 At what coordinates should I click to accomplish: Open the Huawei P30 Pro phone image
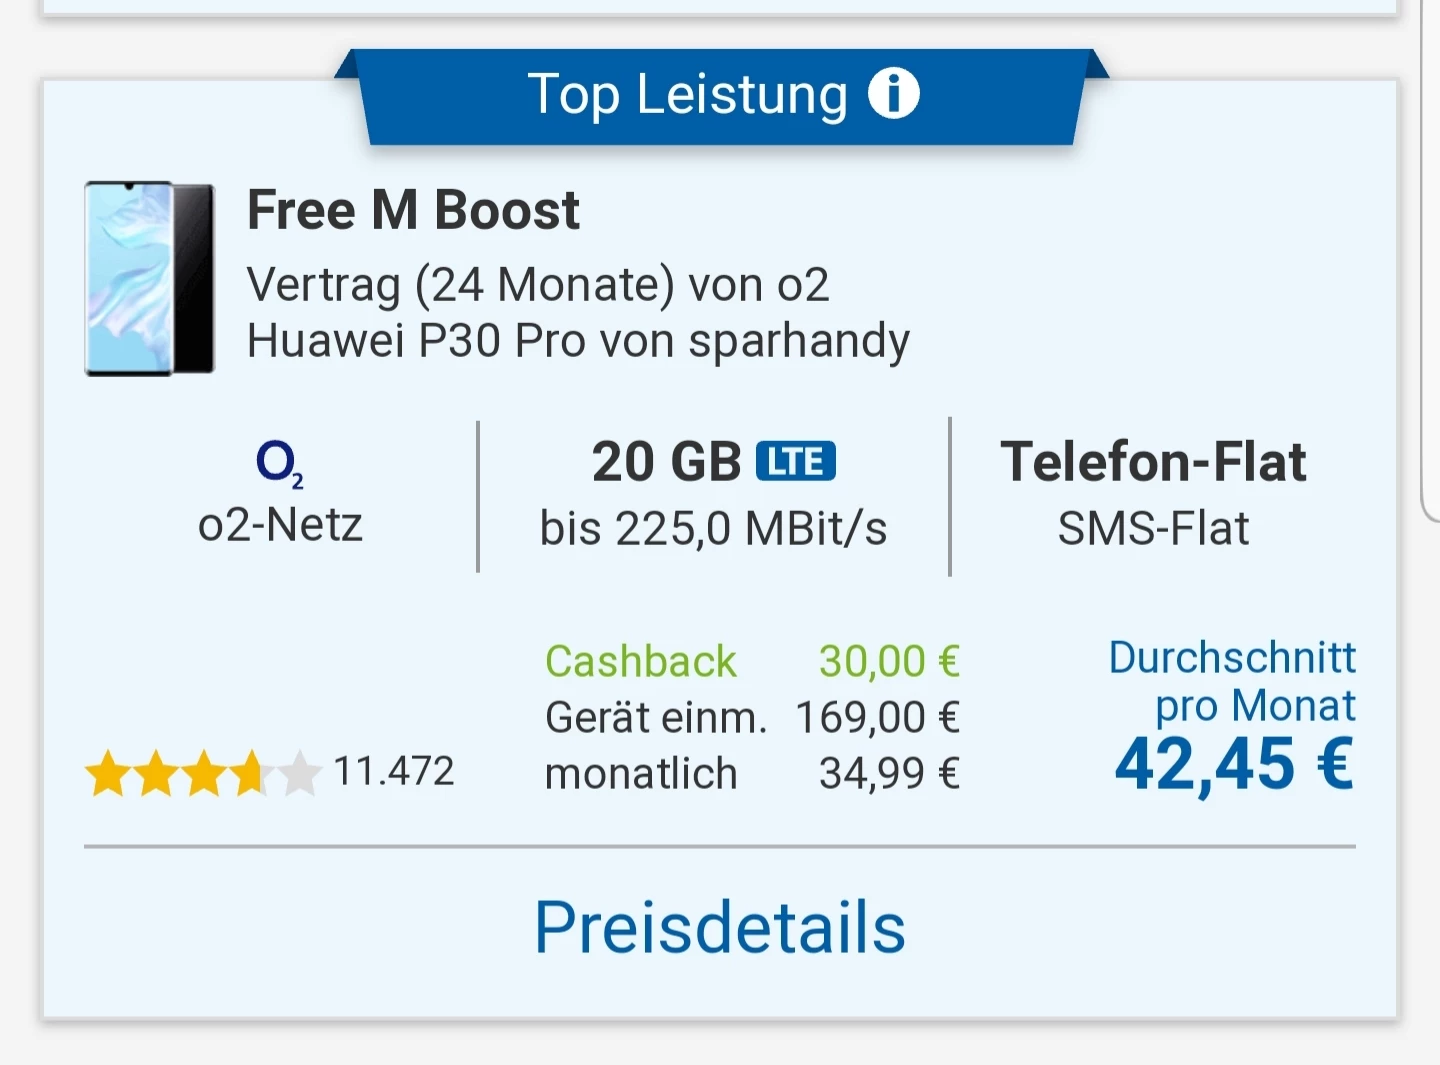(x=150, y=279)
